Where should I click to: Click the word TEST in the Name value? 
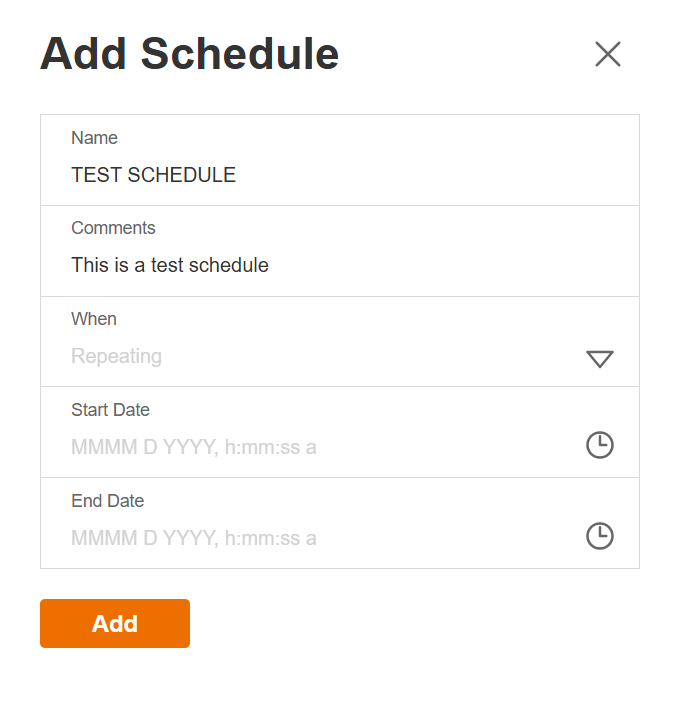[x=96, y=175]
